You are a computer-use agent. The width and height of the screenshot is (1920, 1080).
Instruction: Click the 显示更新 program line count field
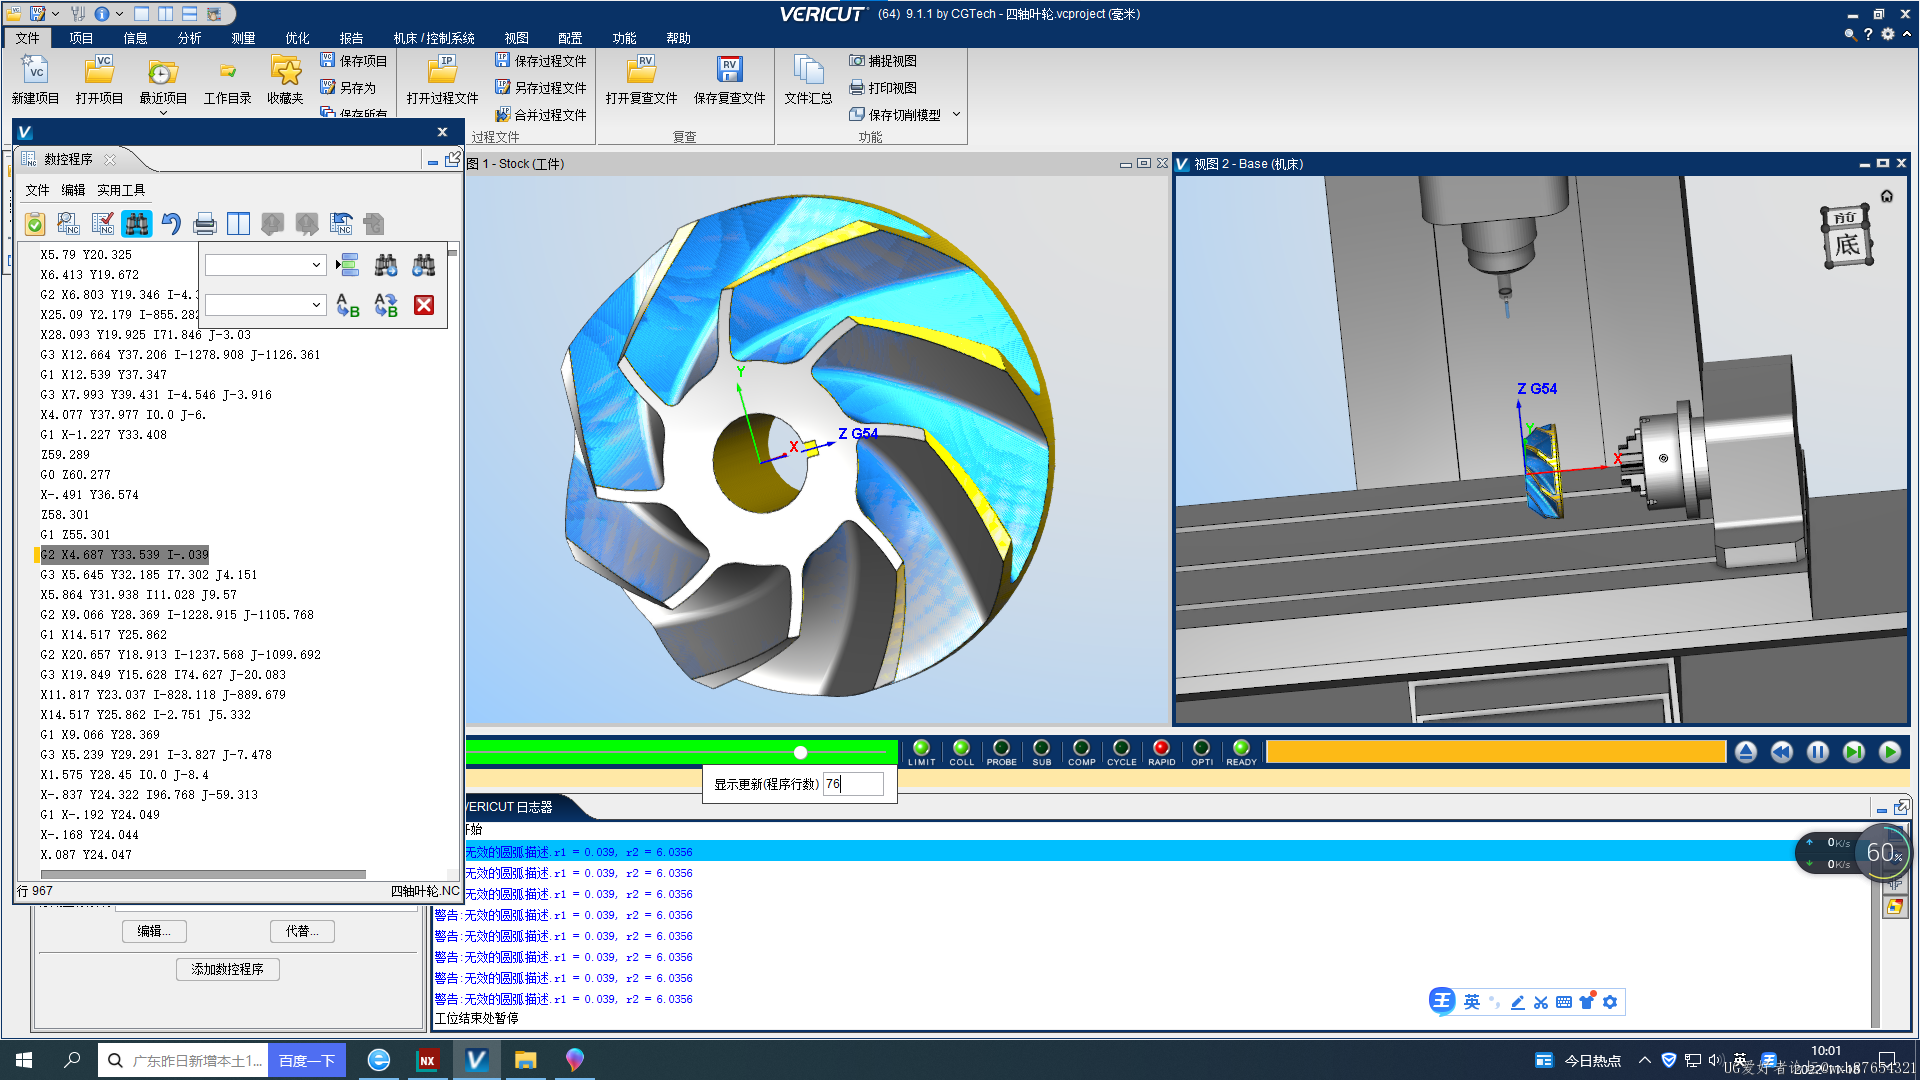(x=853, y=784)
